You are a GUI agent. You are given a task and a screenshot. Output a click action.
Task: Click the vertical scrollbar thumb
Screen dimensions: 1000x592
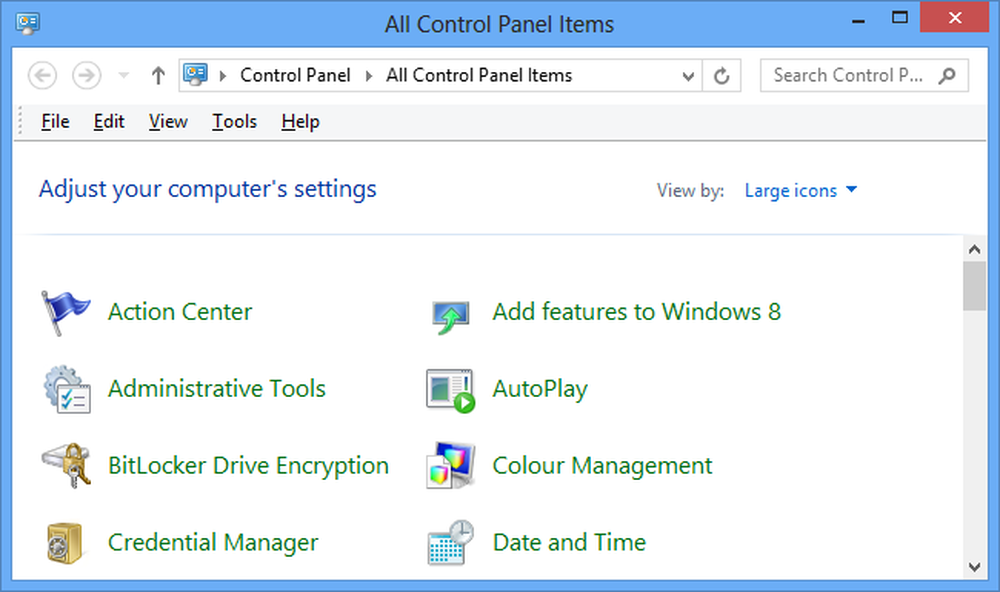pyautogui.click(x=974, y=286)
